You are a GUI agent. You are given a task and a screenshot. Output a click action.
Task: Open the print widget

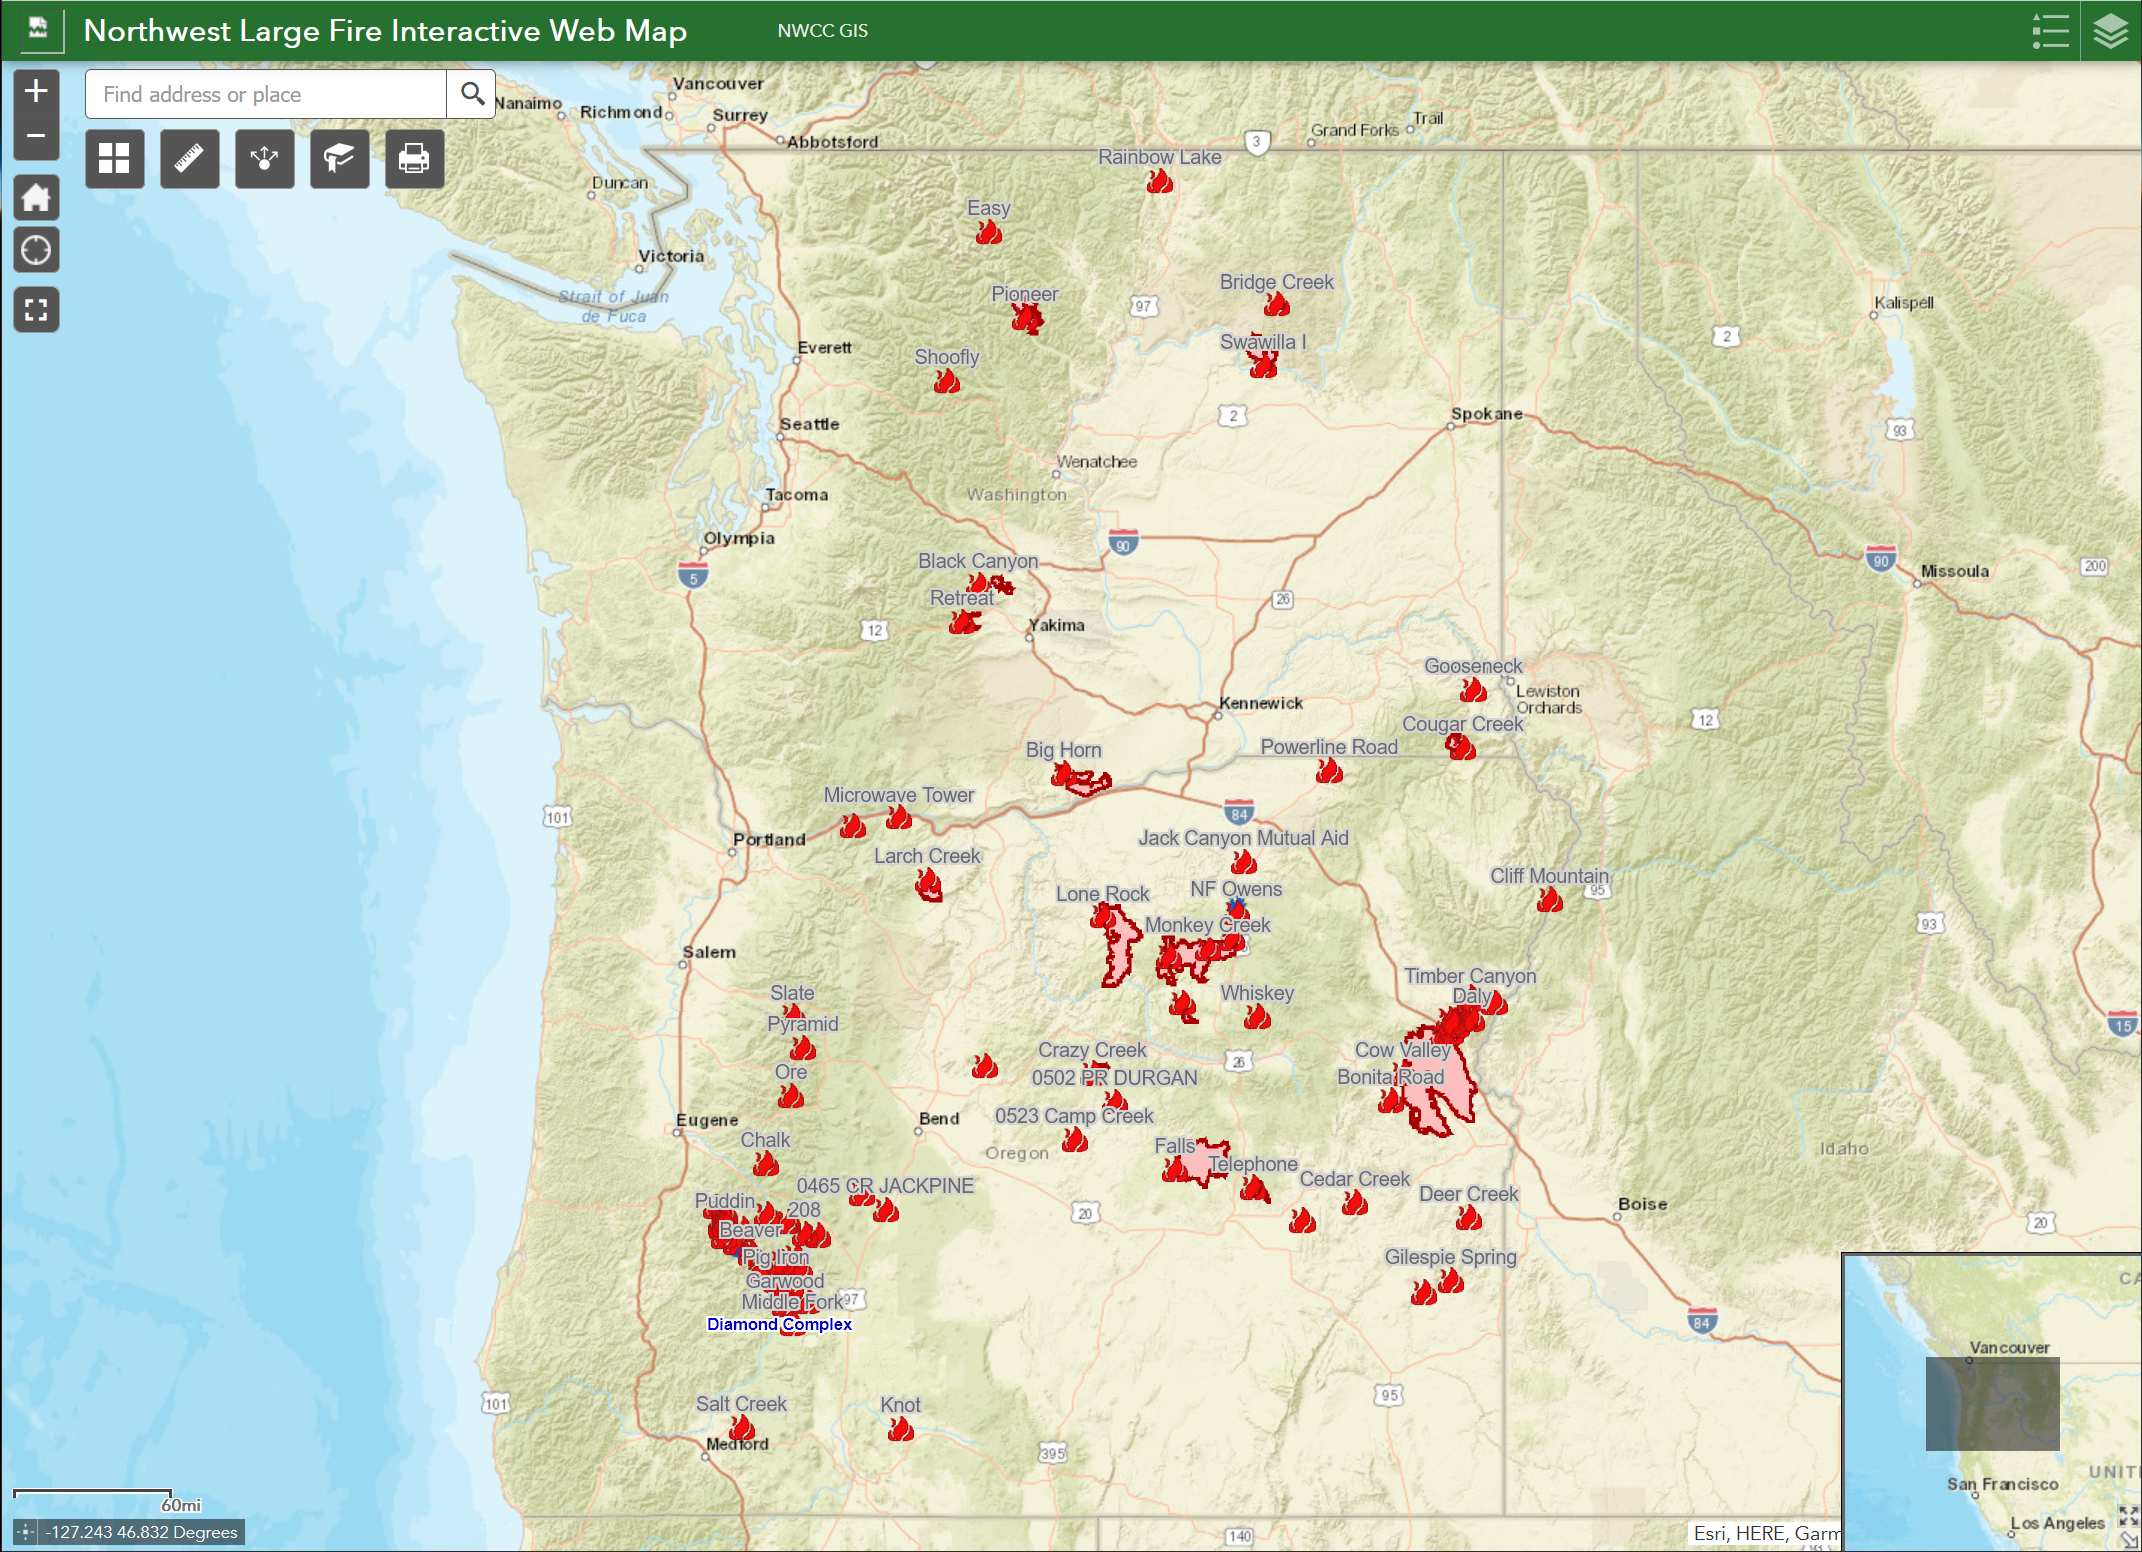[x=414, y=159]
